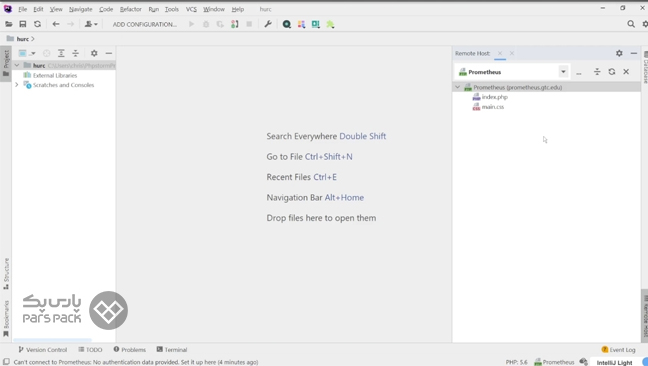This screenshot has width=648, height=366.
Task: Click the dark round Q search icon
Action: [x=286, y=24]
